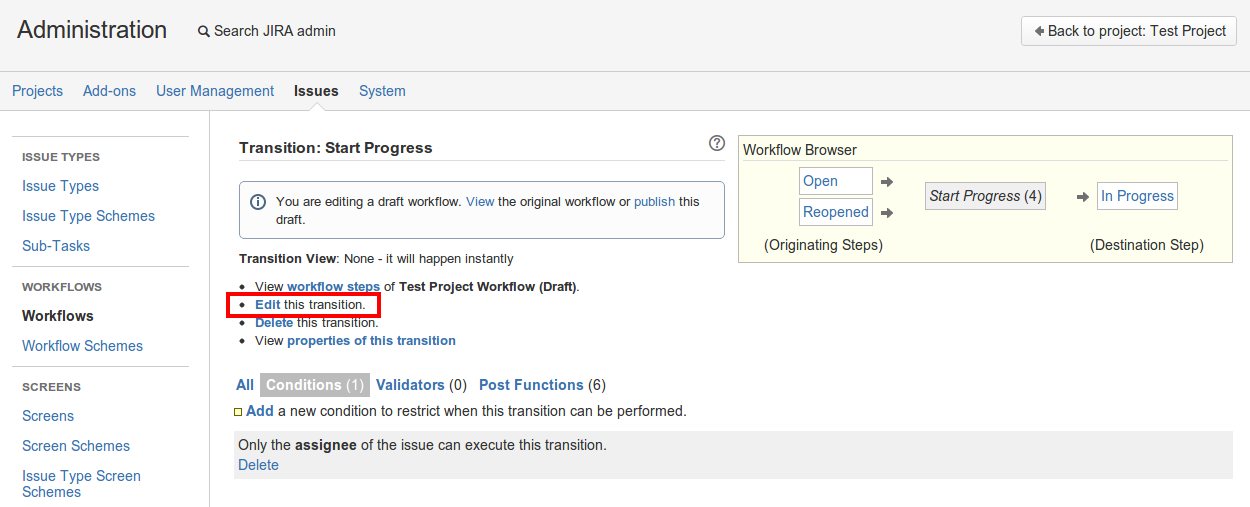Show the Post Functions tab

coord(531,385)
